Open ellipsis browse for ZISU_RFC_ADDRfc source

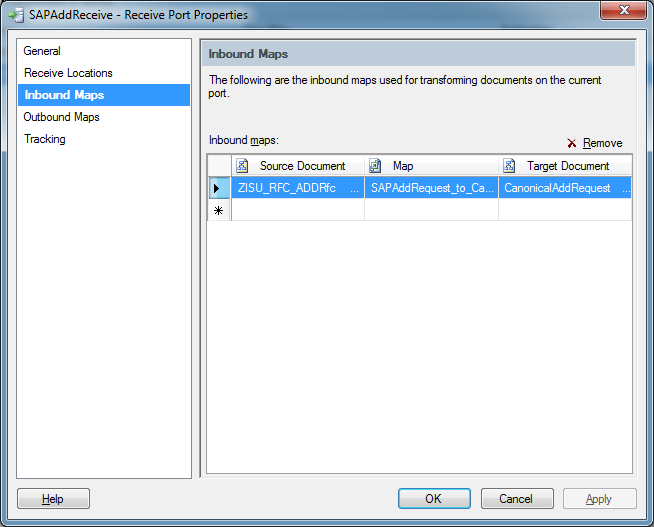click(355, 189)
